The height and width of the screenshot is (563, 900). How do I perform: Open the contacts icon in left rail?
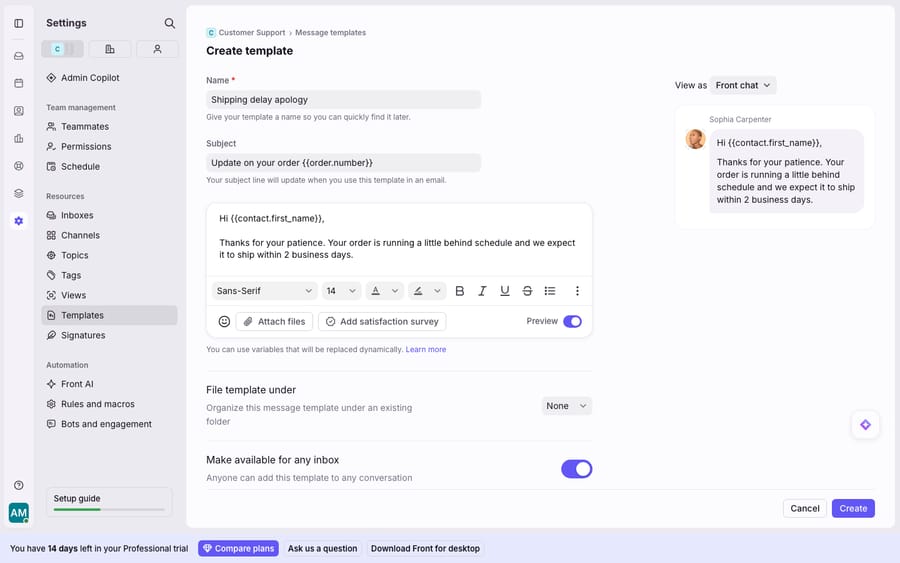19,111
